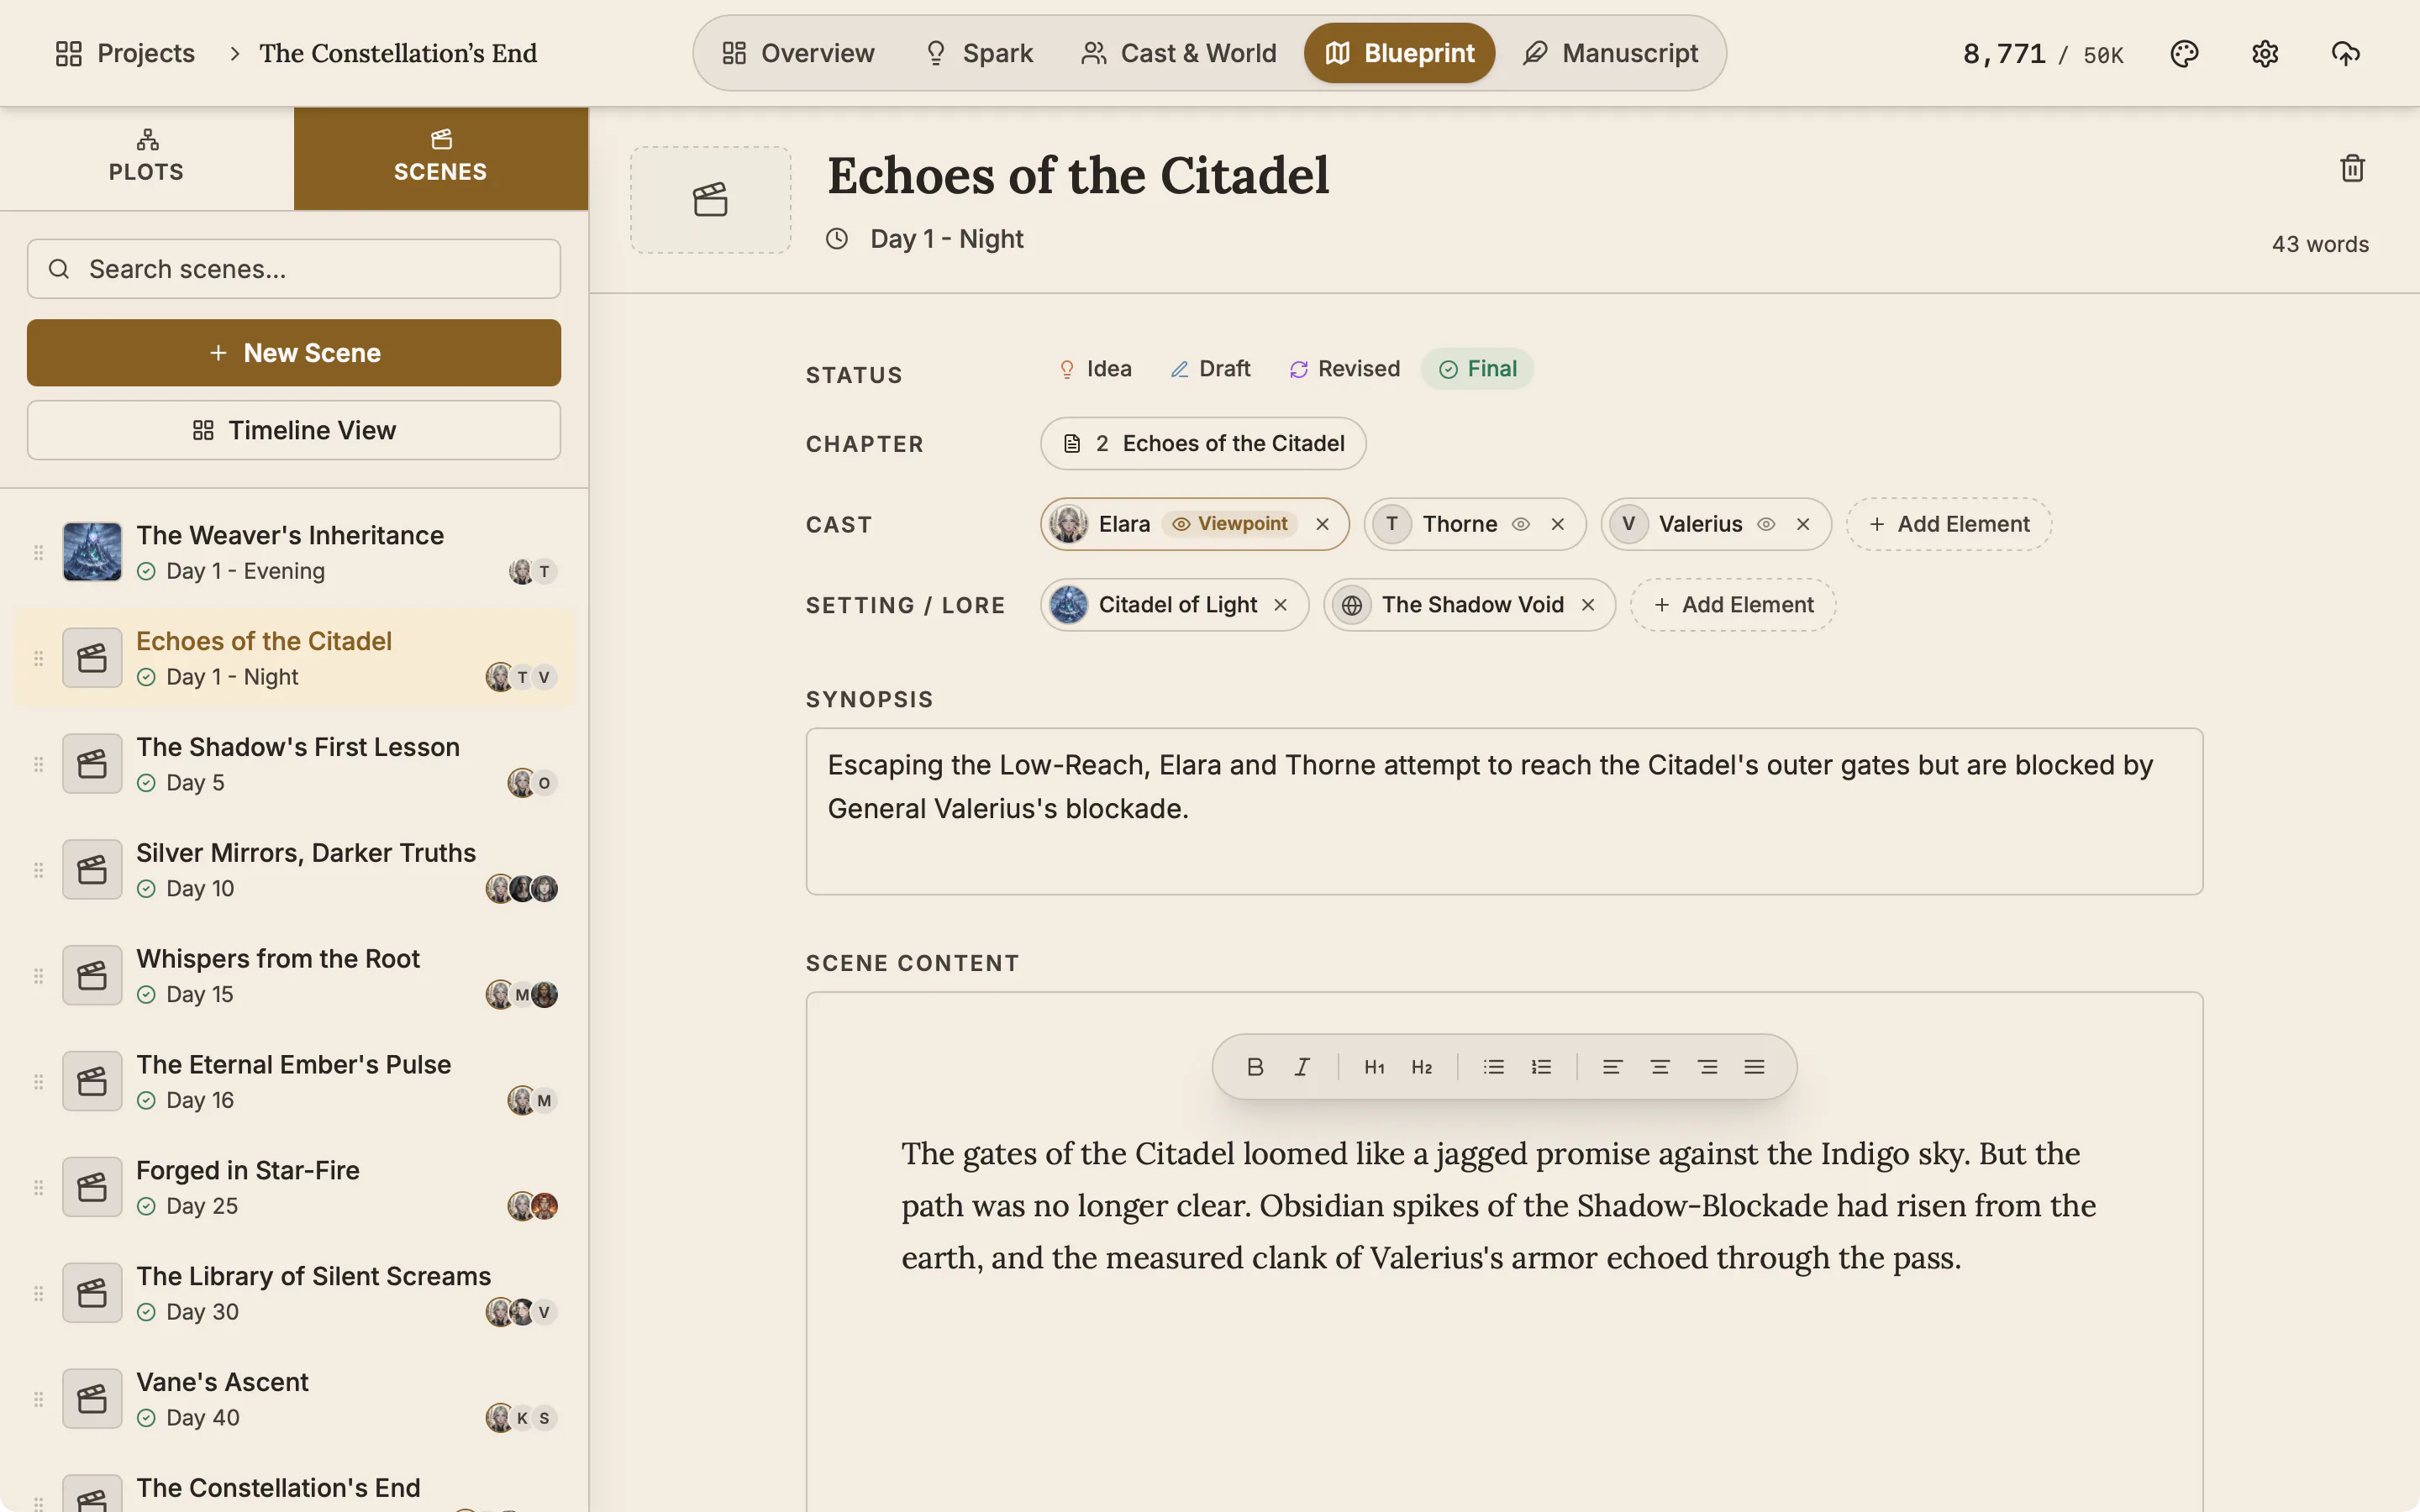2420x1512 pixels.
Task: Toggle Elara's Viewpoint badge
Action: click(x=1230, y=524)
